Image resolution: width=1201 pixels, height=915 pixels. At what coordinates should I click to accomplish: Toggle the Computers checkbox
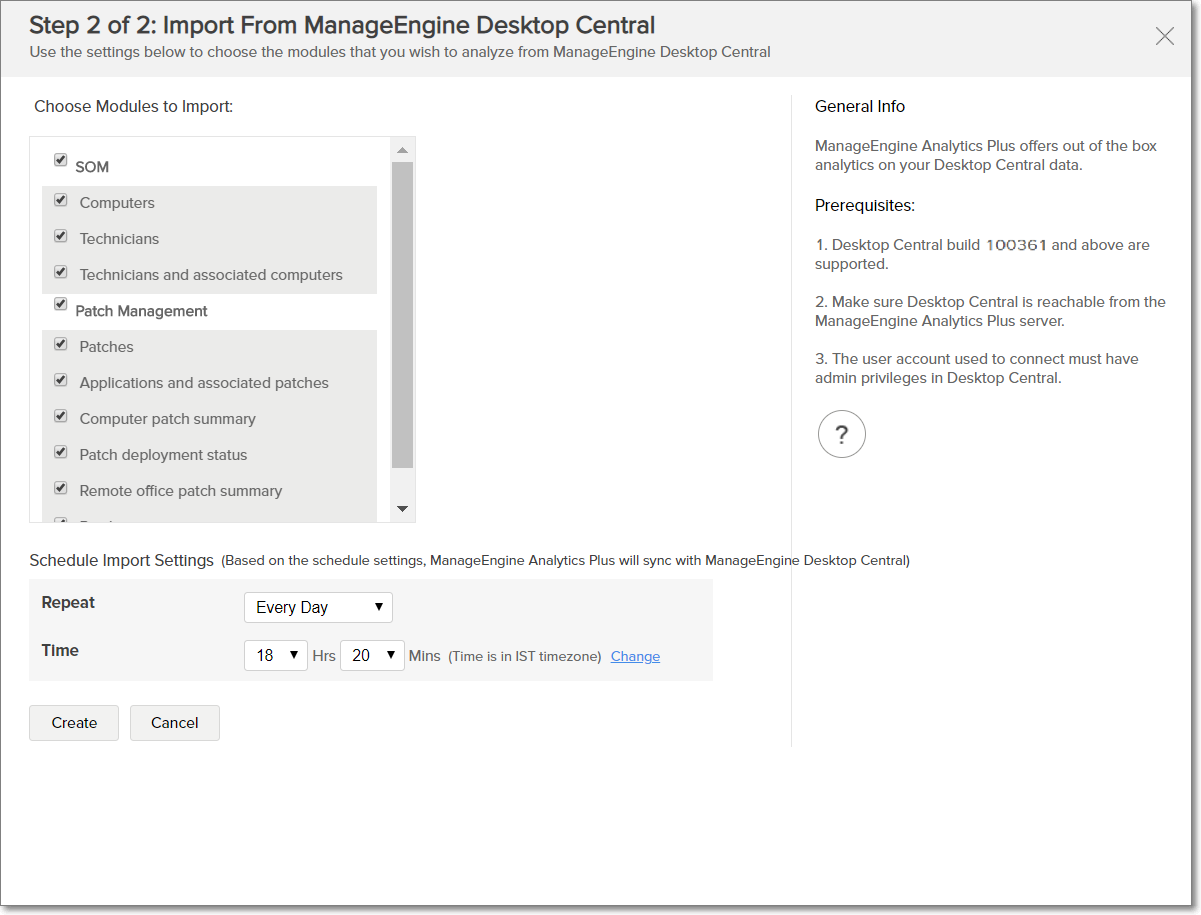[x=61, y=201]
